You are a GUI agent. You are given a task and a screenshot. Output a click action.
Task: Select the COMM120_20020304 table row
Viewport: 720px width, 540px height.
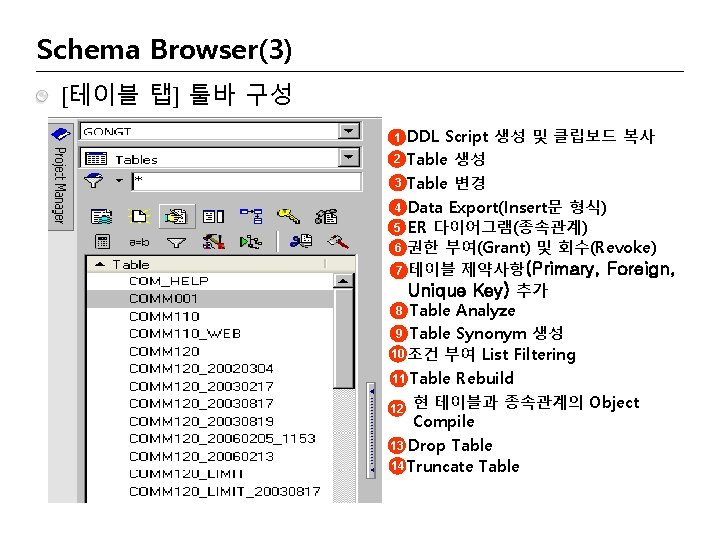coord(210,369)
